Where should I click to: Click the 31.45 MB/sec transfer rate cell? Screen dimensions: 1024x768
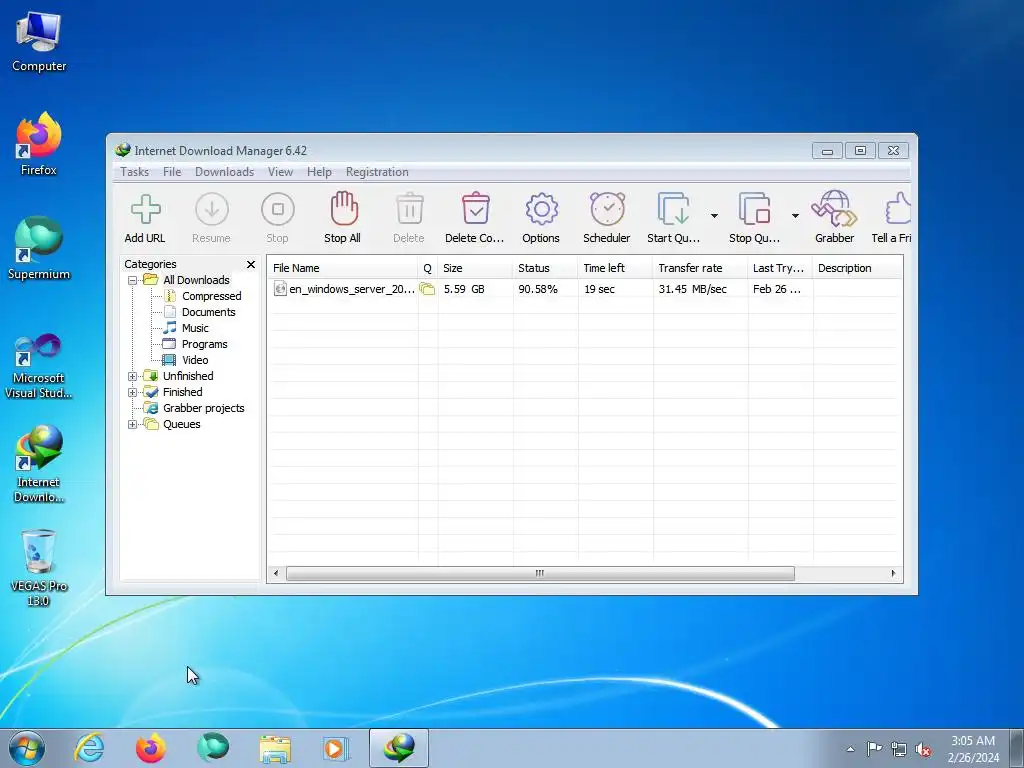pos(692,289)
